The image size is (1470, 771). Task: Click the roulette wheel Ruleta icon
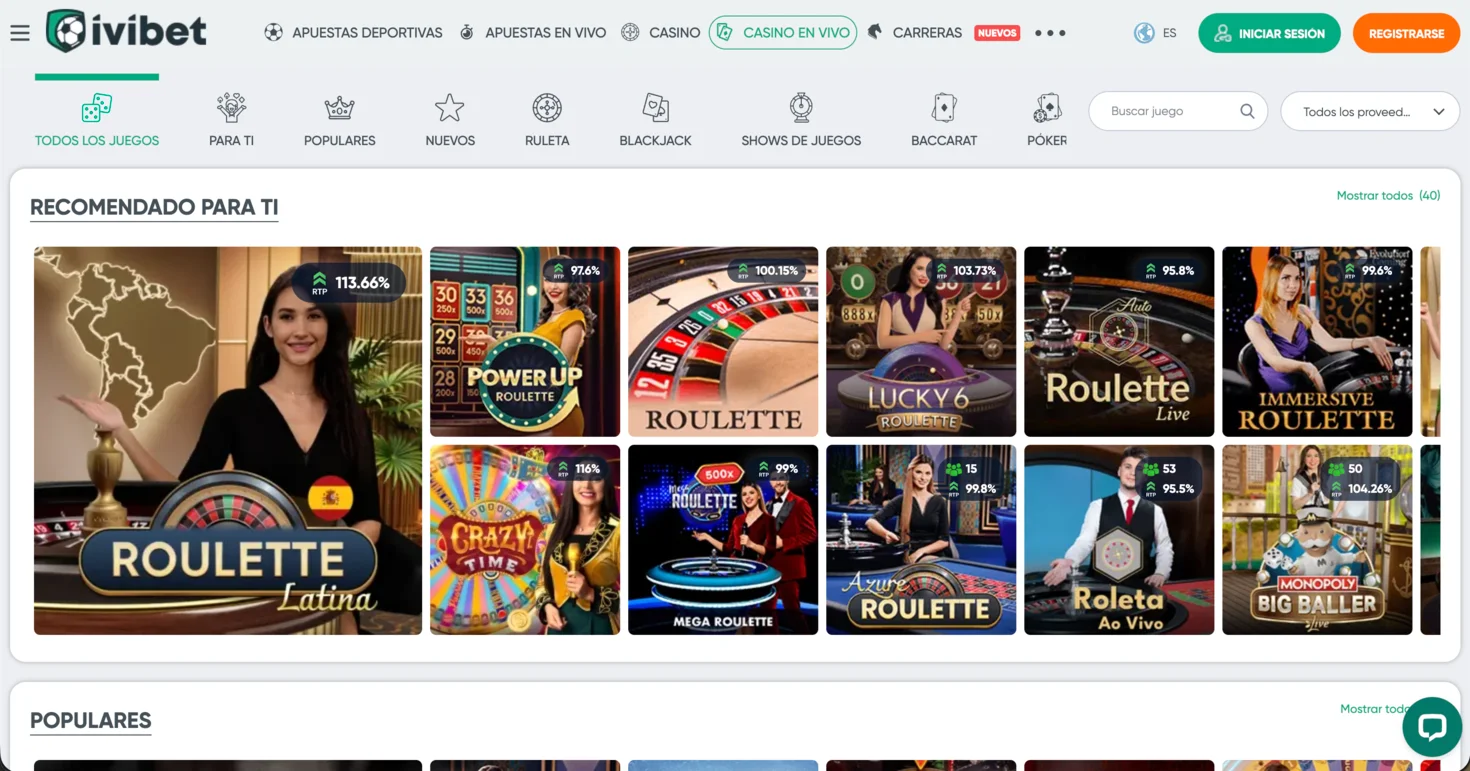[x=547, y=107]
